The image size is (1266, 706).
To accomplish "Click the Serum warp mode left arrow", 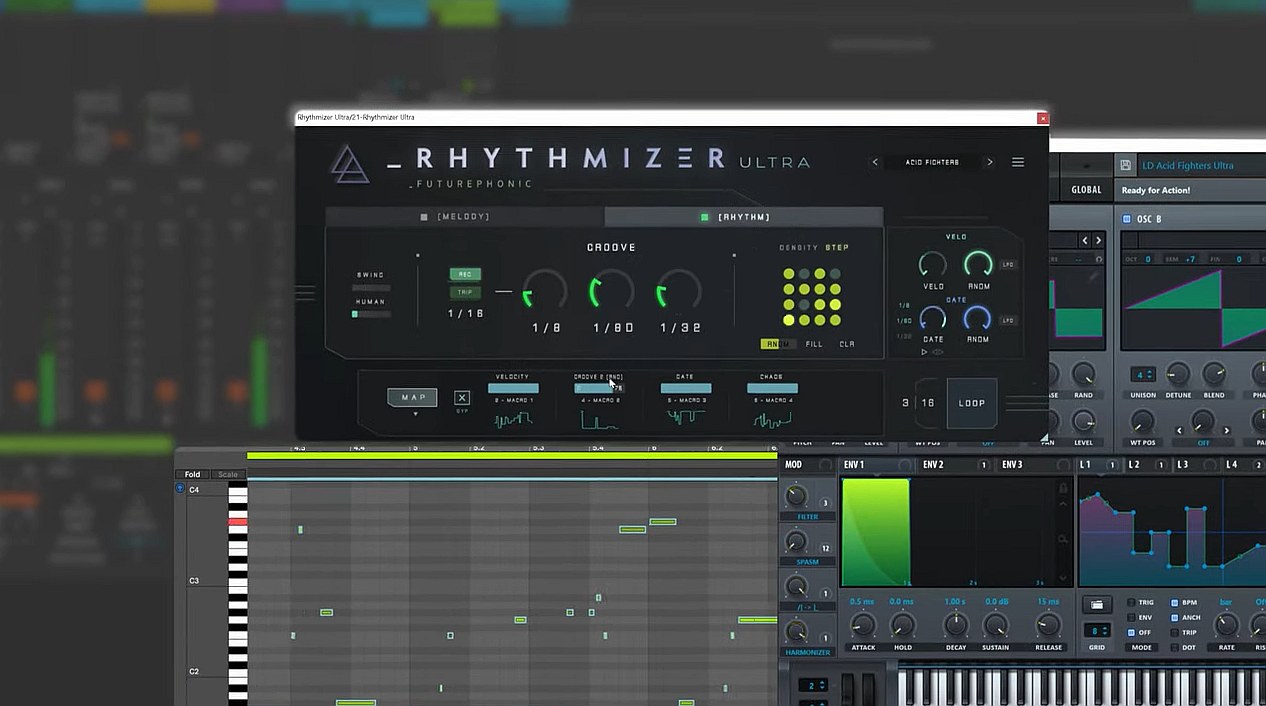I will 1180,430.
